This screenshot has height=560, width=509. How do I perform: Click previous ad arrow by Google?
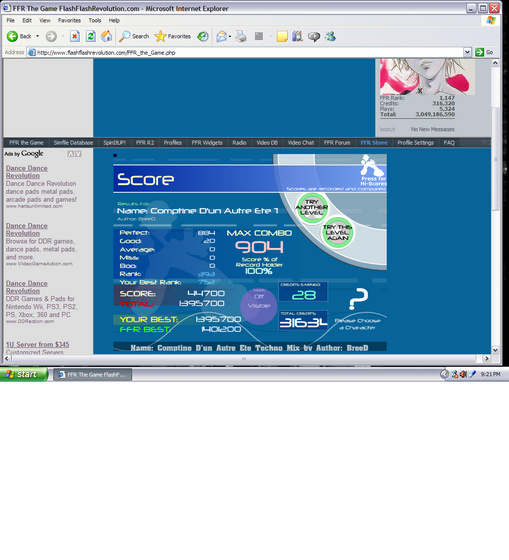coord(71,154)
